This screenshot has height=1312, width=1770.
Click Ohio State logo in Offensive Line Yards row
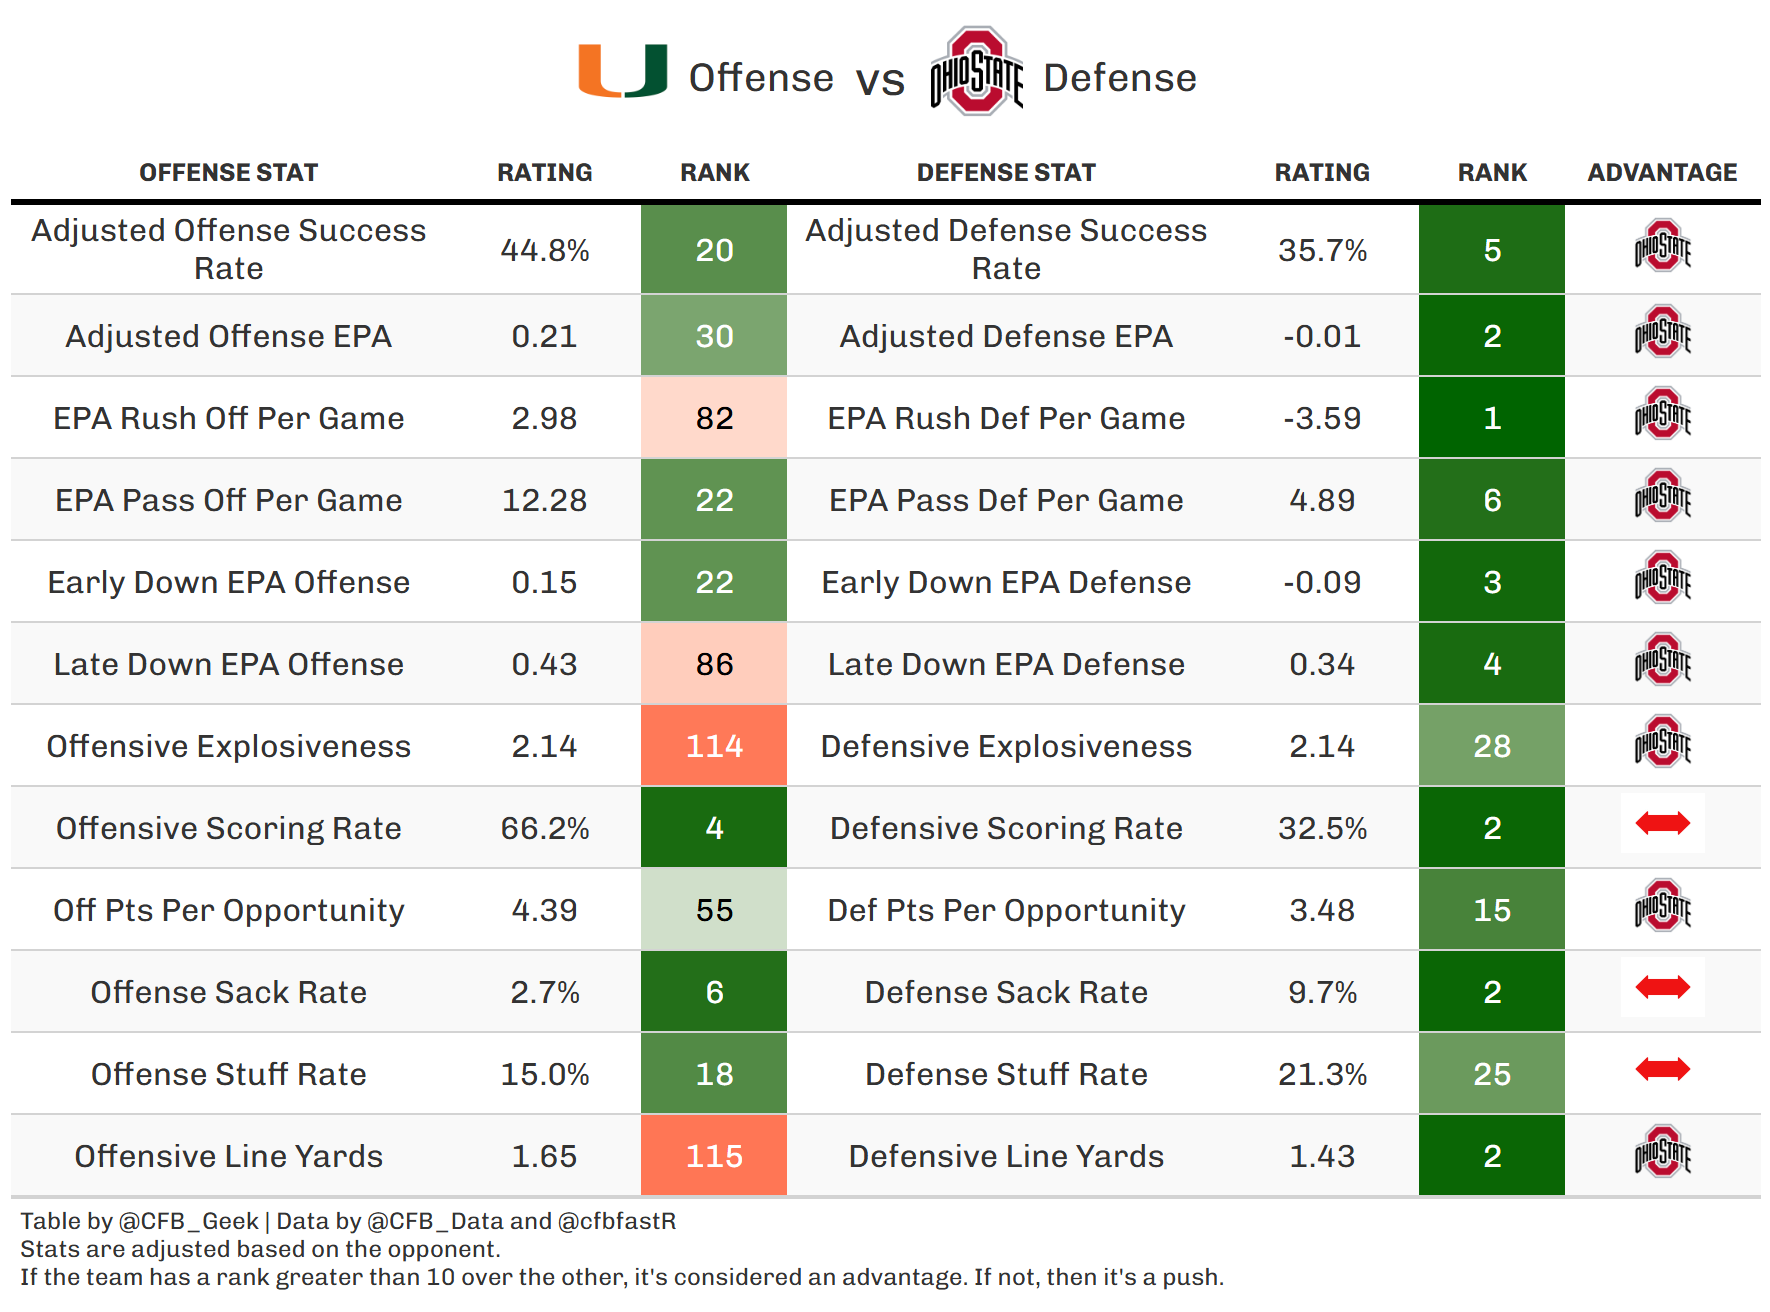point(1662,1153)
